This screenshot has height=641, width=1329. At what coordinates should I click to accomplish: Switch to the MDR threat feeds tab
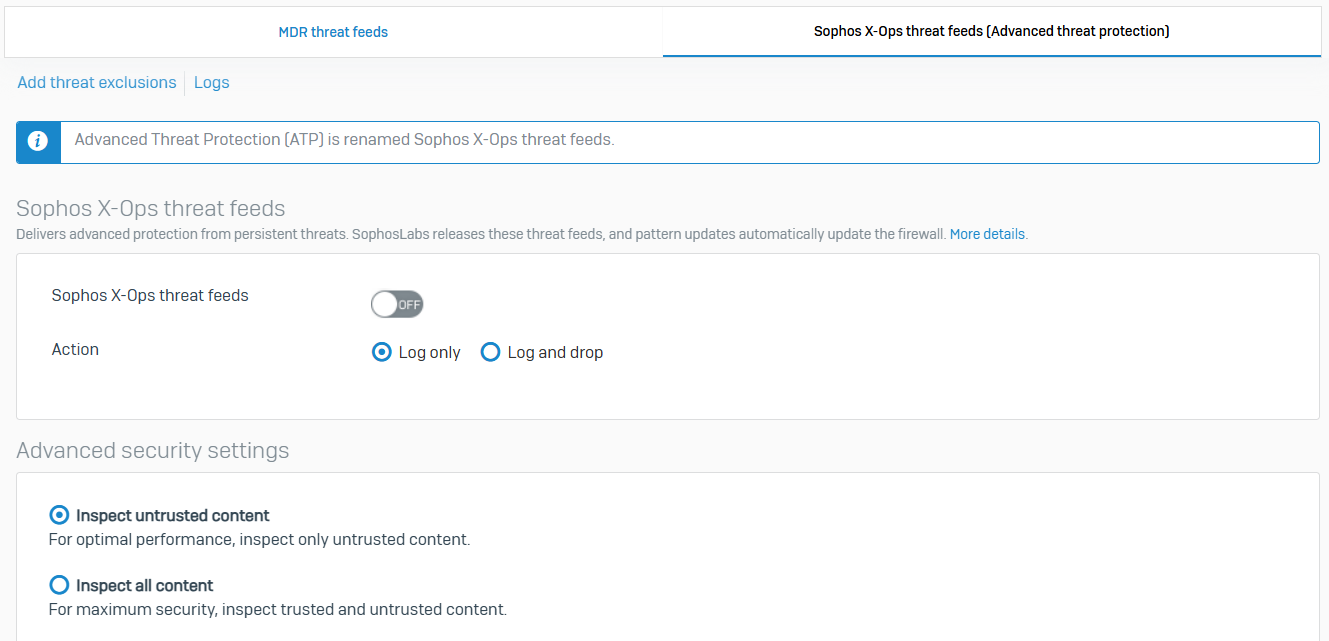click(x=333, y=32)
